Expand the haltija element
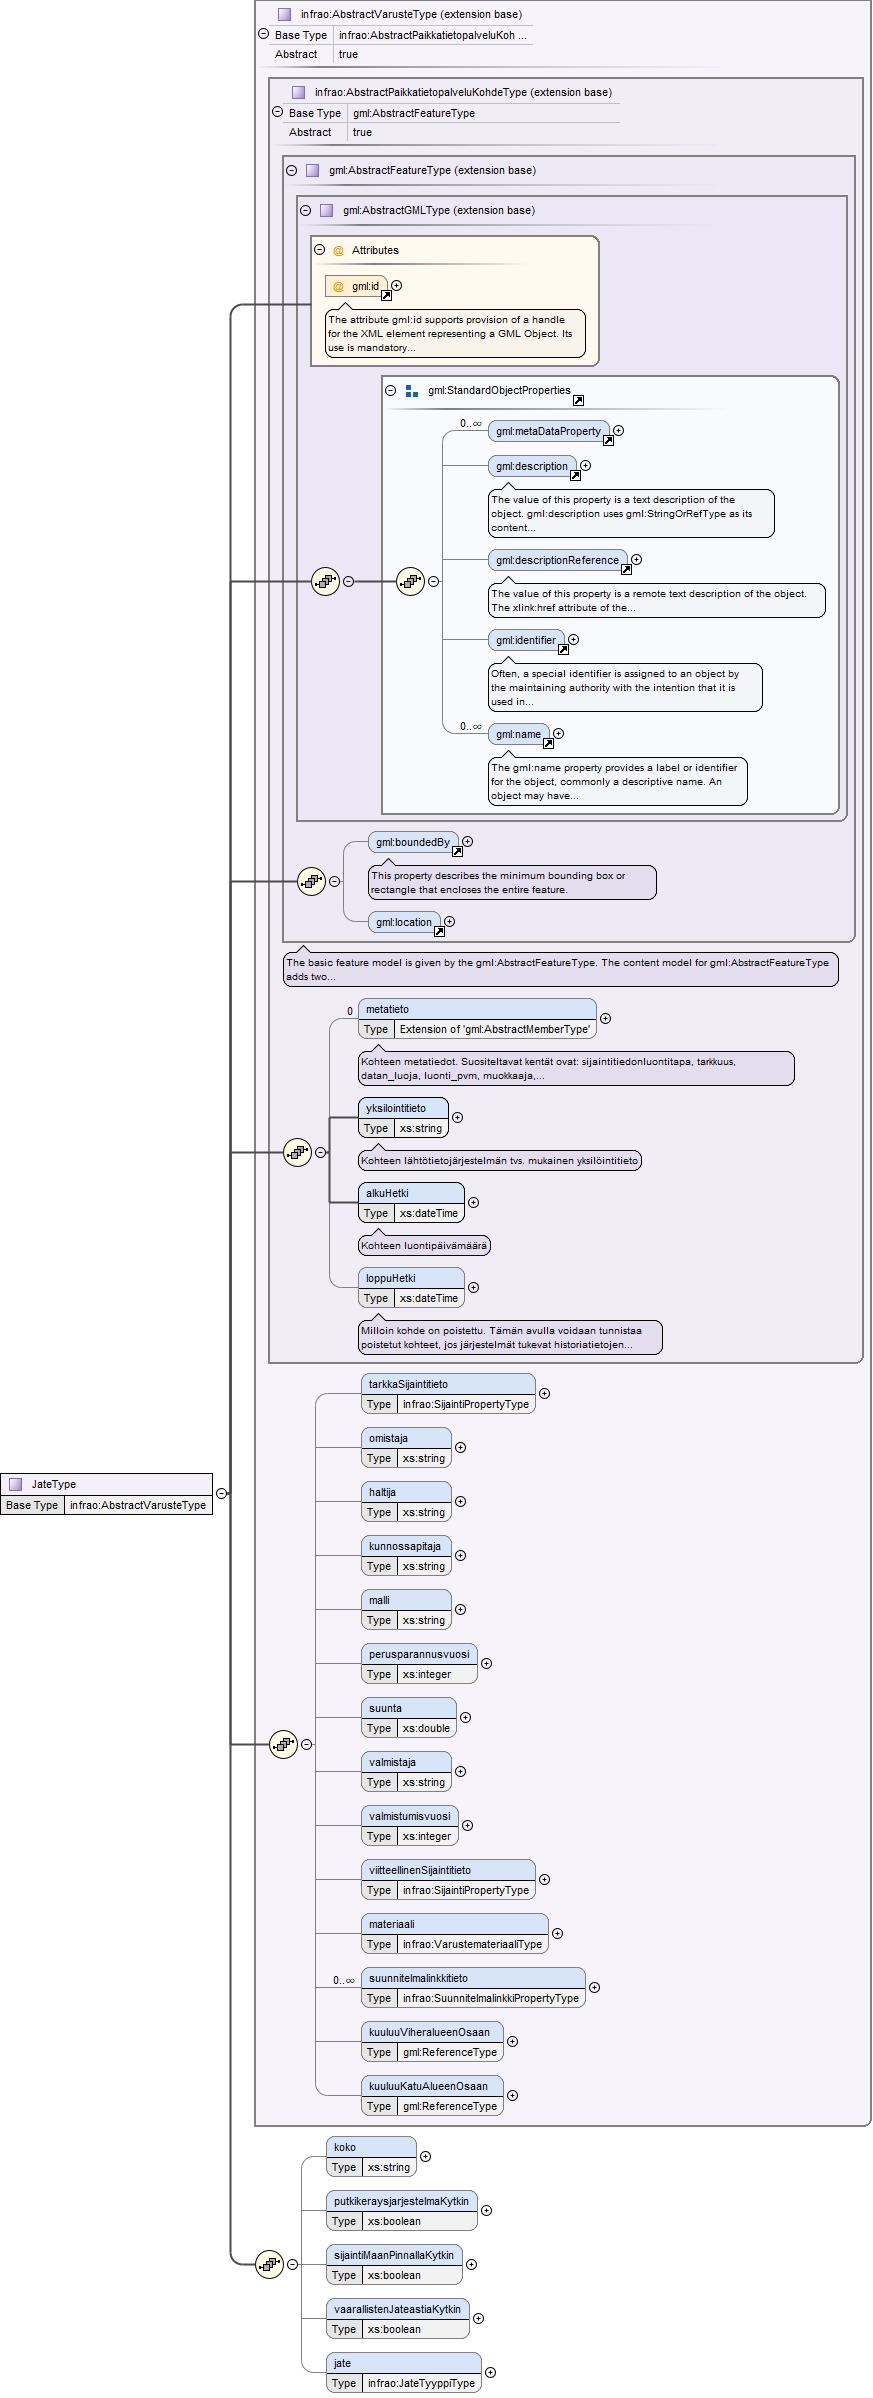This screenshot has height=2398, width=873. coord(460,1502)
